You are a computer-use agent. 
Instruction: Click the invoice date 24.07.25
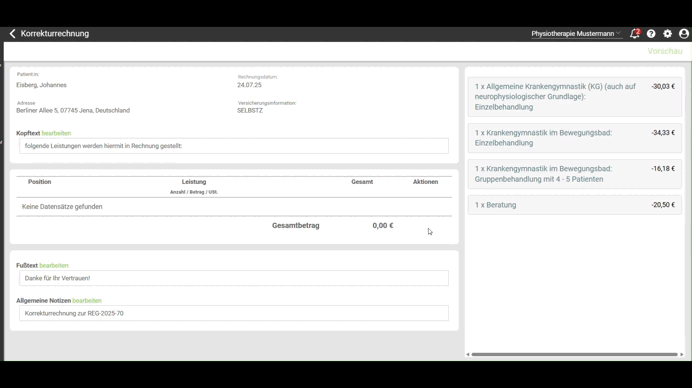coord(249,85)
